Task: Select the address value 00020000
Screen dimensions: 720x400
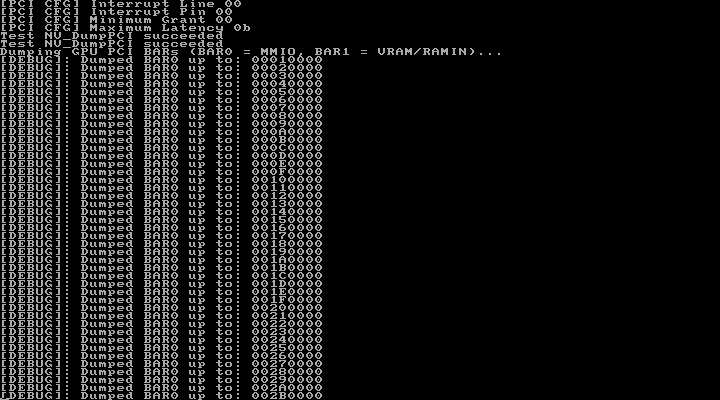Action: pyautogui.click(x=287, y=68)
